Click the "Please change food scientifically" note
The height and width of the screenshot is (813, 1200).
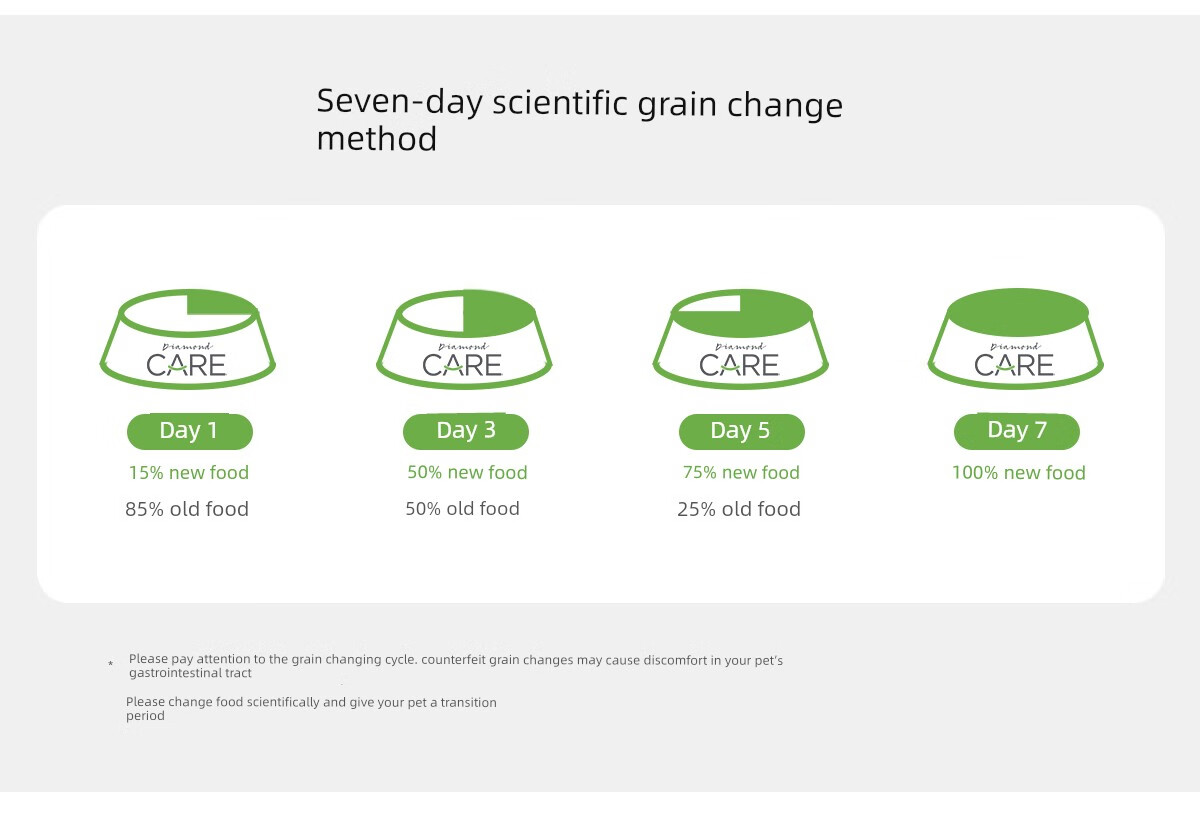point(311,708)
